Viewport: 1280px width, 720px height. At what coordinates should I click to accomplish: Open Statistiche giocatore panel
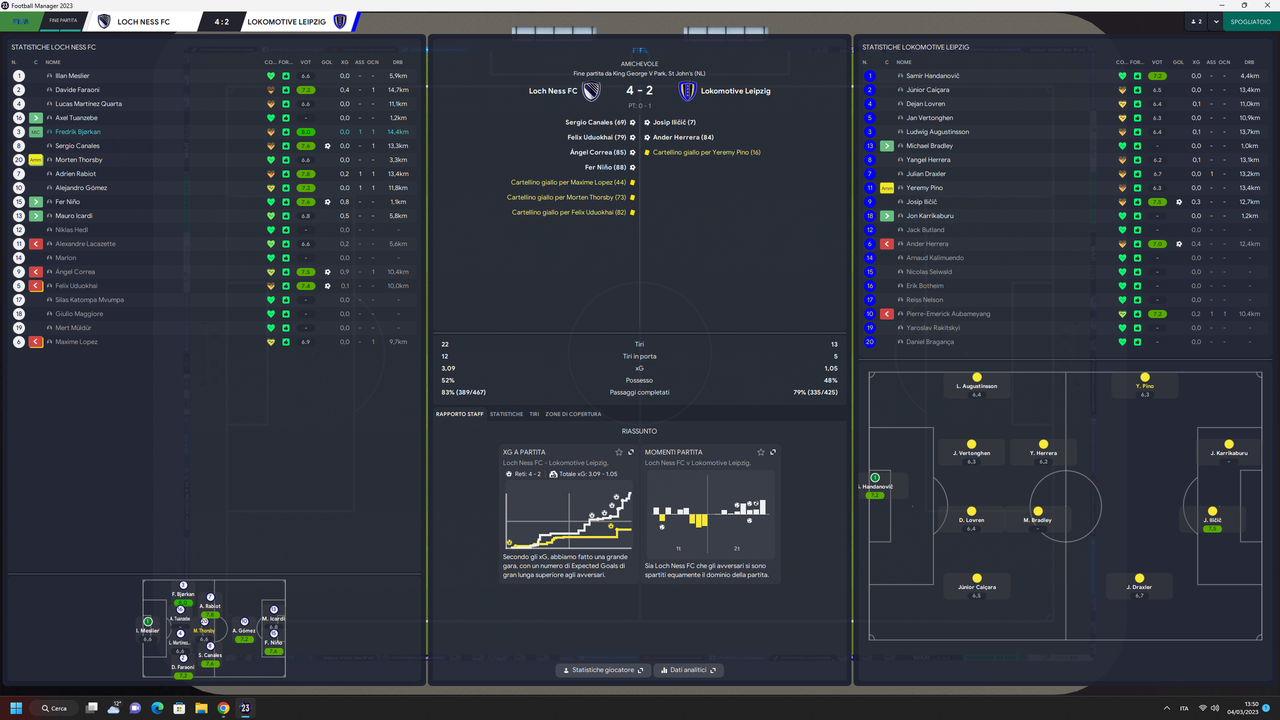click(x=602, y=670)
